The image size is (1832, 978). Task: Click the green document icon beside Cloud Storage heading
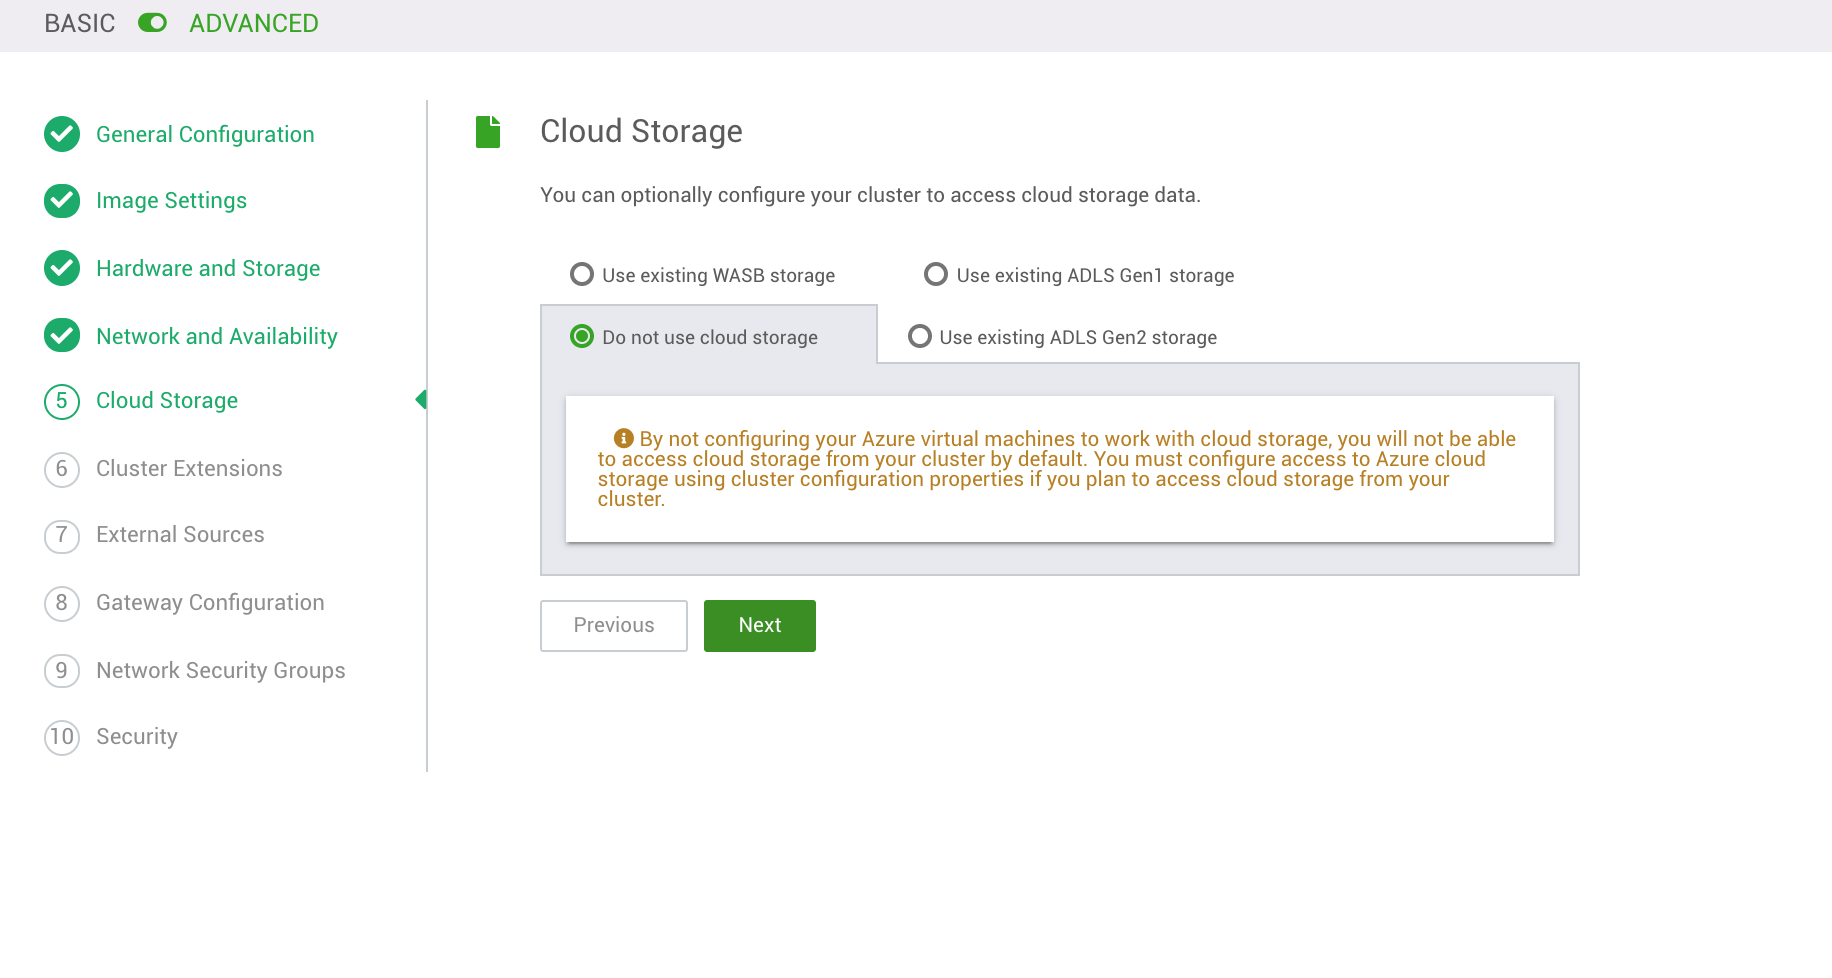pos(487,130)
